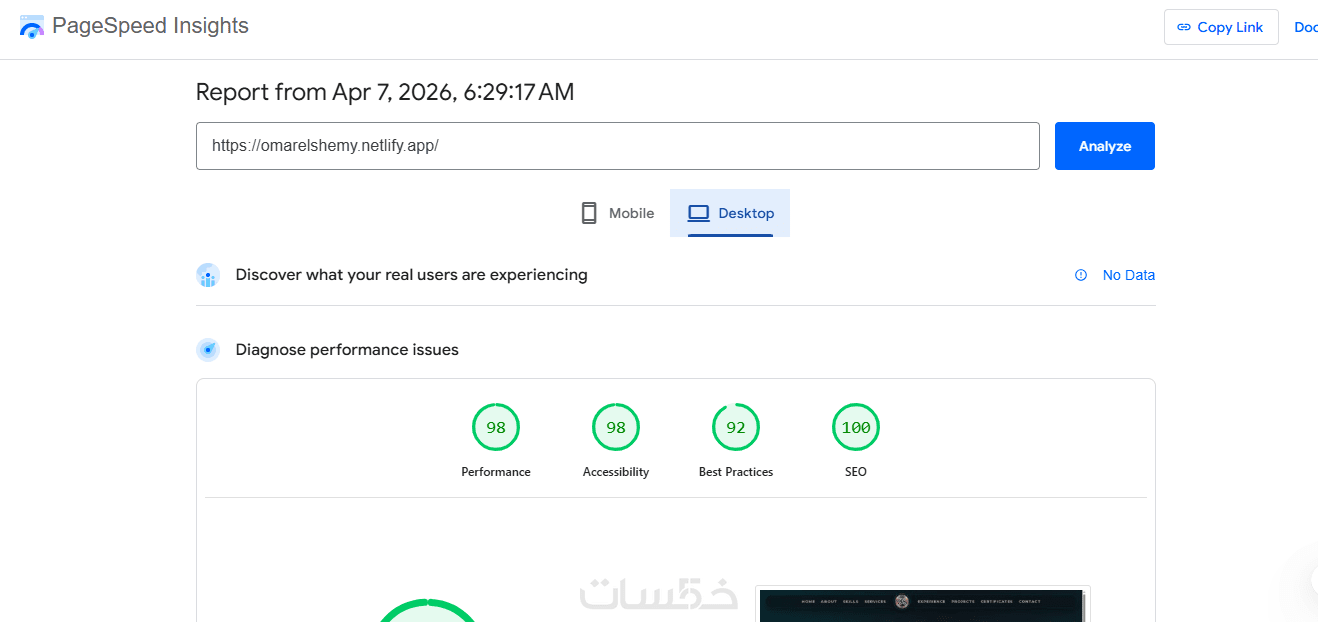Viewport: 1318px width, 622px height.
Task: Click 'Discover what your real users are experiencing'
Action: click(x=411, y=275)
